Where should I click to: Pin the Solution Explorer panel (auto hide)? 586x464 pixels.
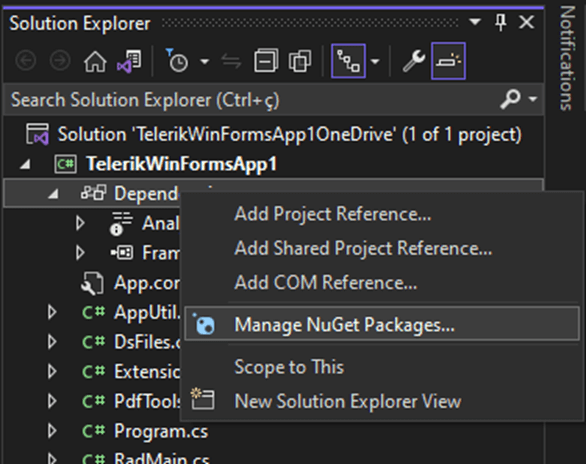[501, 22]
